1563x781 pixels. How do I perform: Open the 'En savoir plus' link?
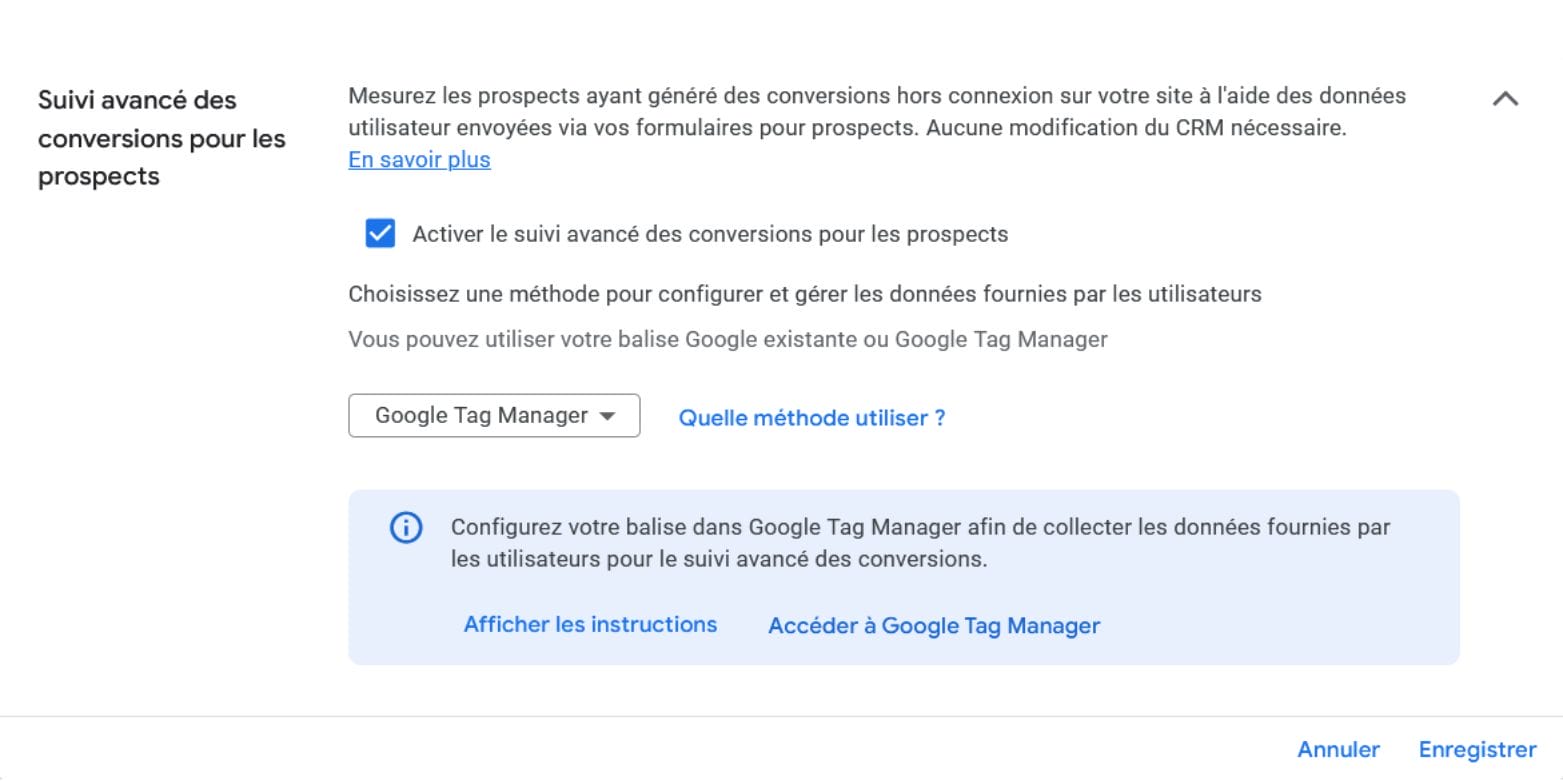coord(419,160)
